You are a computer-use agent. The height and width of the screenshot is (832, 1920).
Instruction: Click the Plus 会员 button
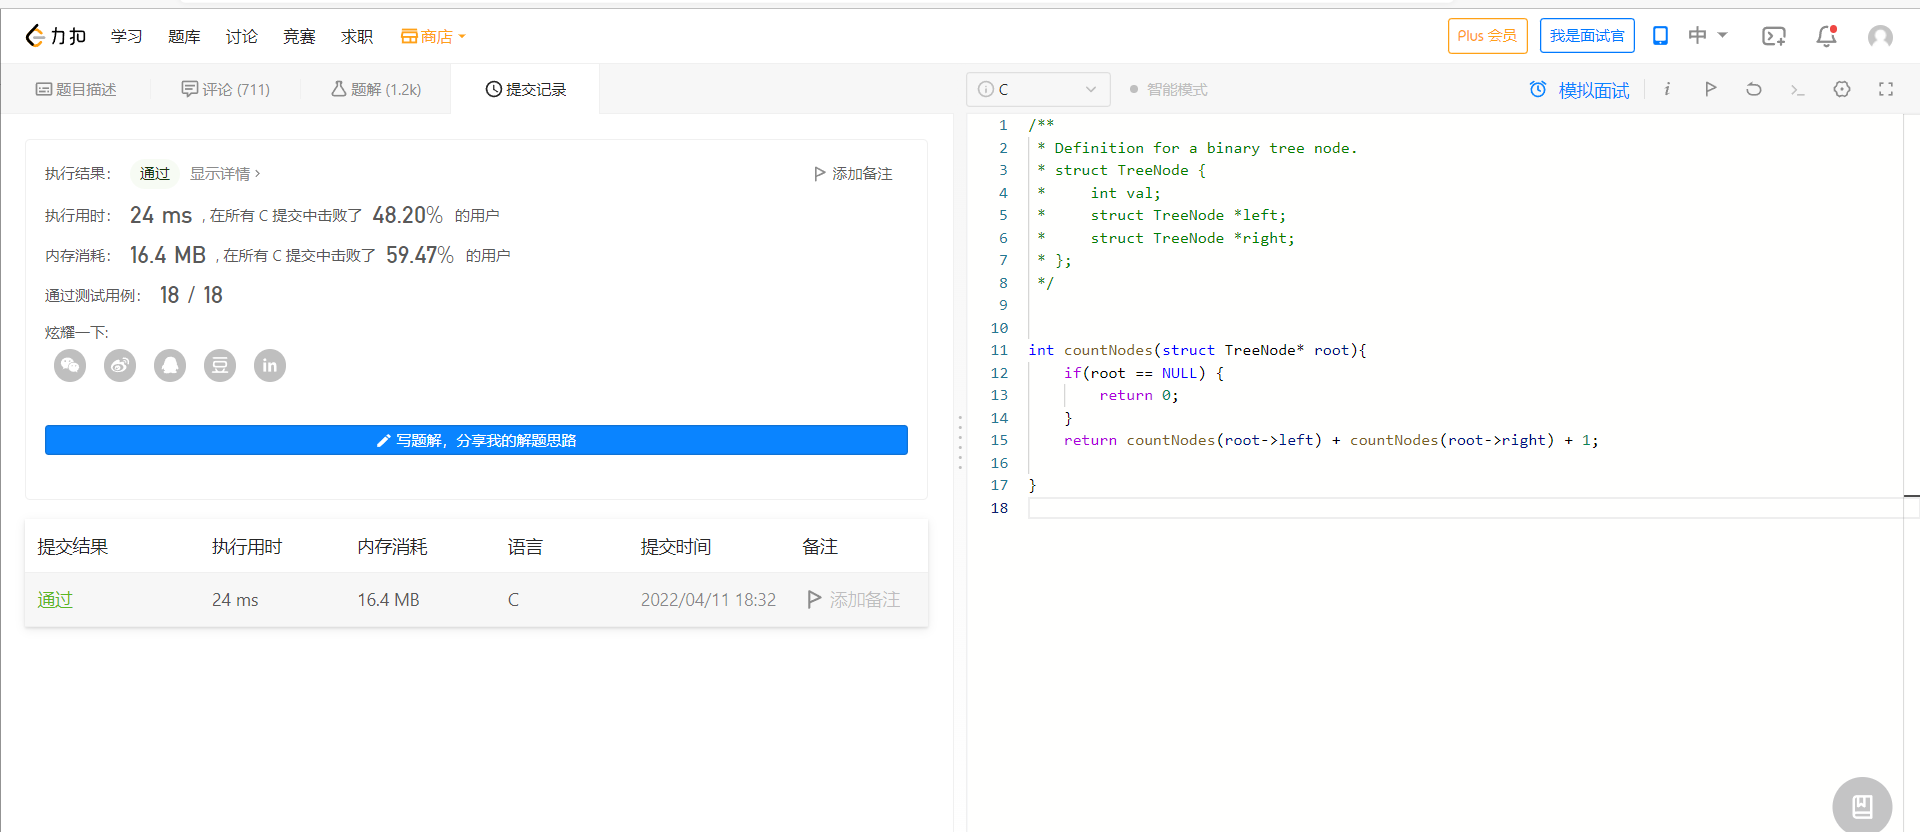coord(1487,36)
